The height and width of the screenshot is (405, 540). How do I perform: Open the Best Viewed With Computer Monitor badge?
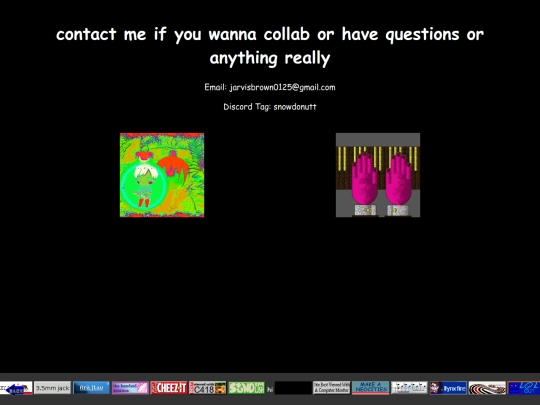(x=332, y=388)
